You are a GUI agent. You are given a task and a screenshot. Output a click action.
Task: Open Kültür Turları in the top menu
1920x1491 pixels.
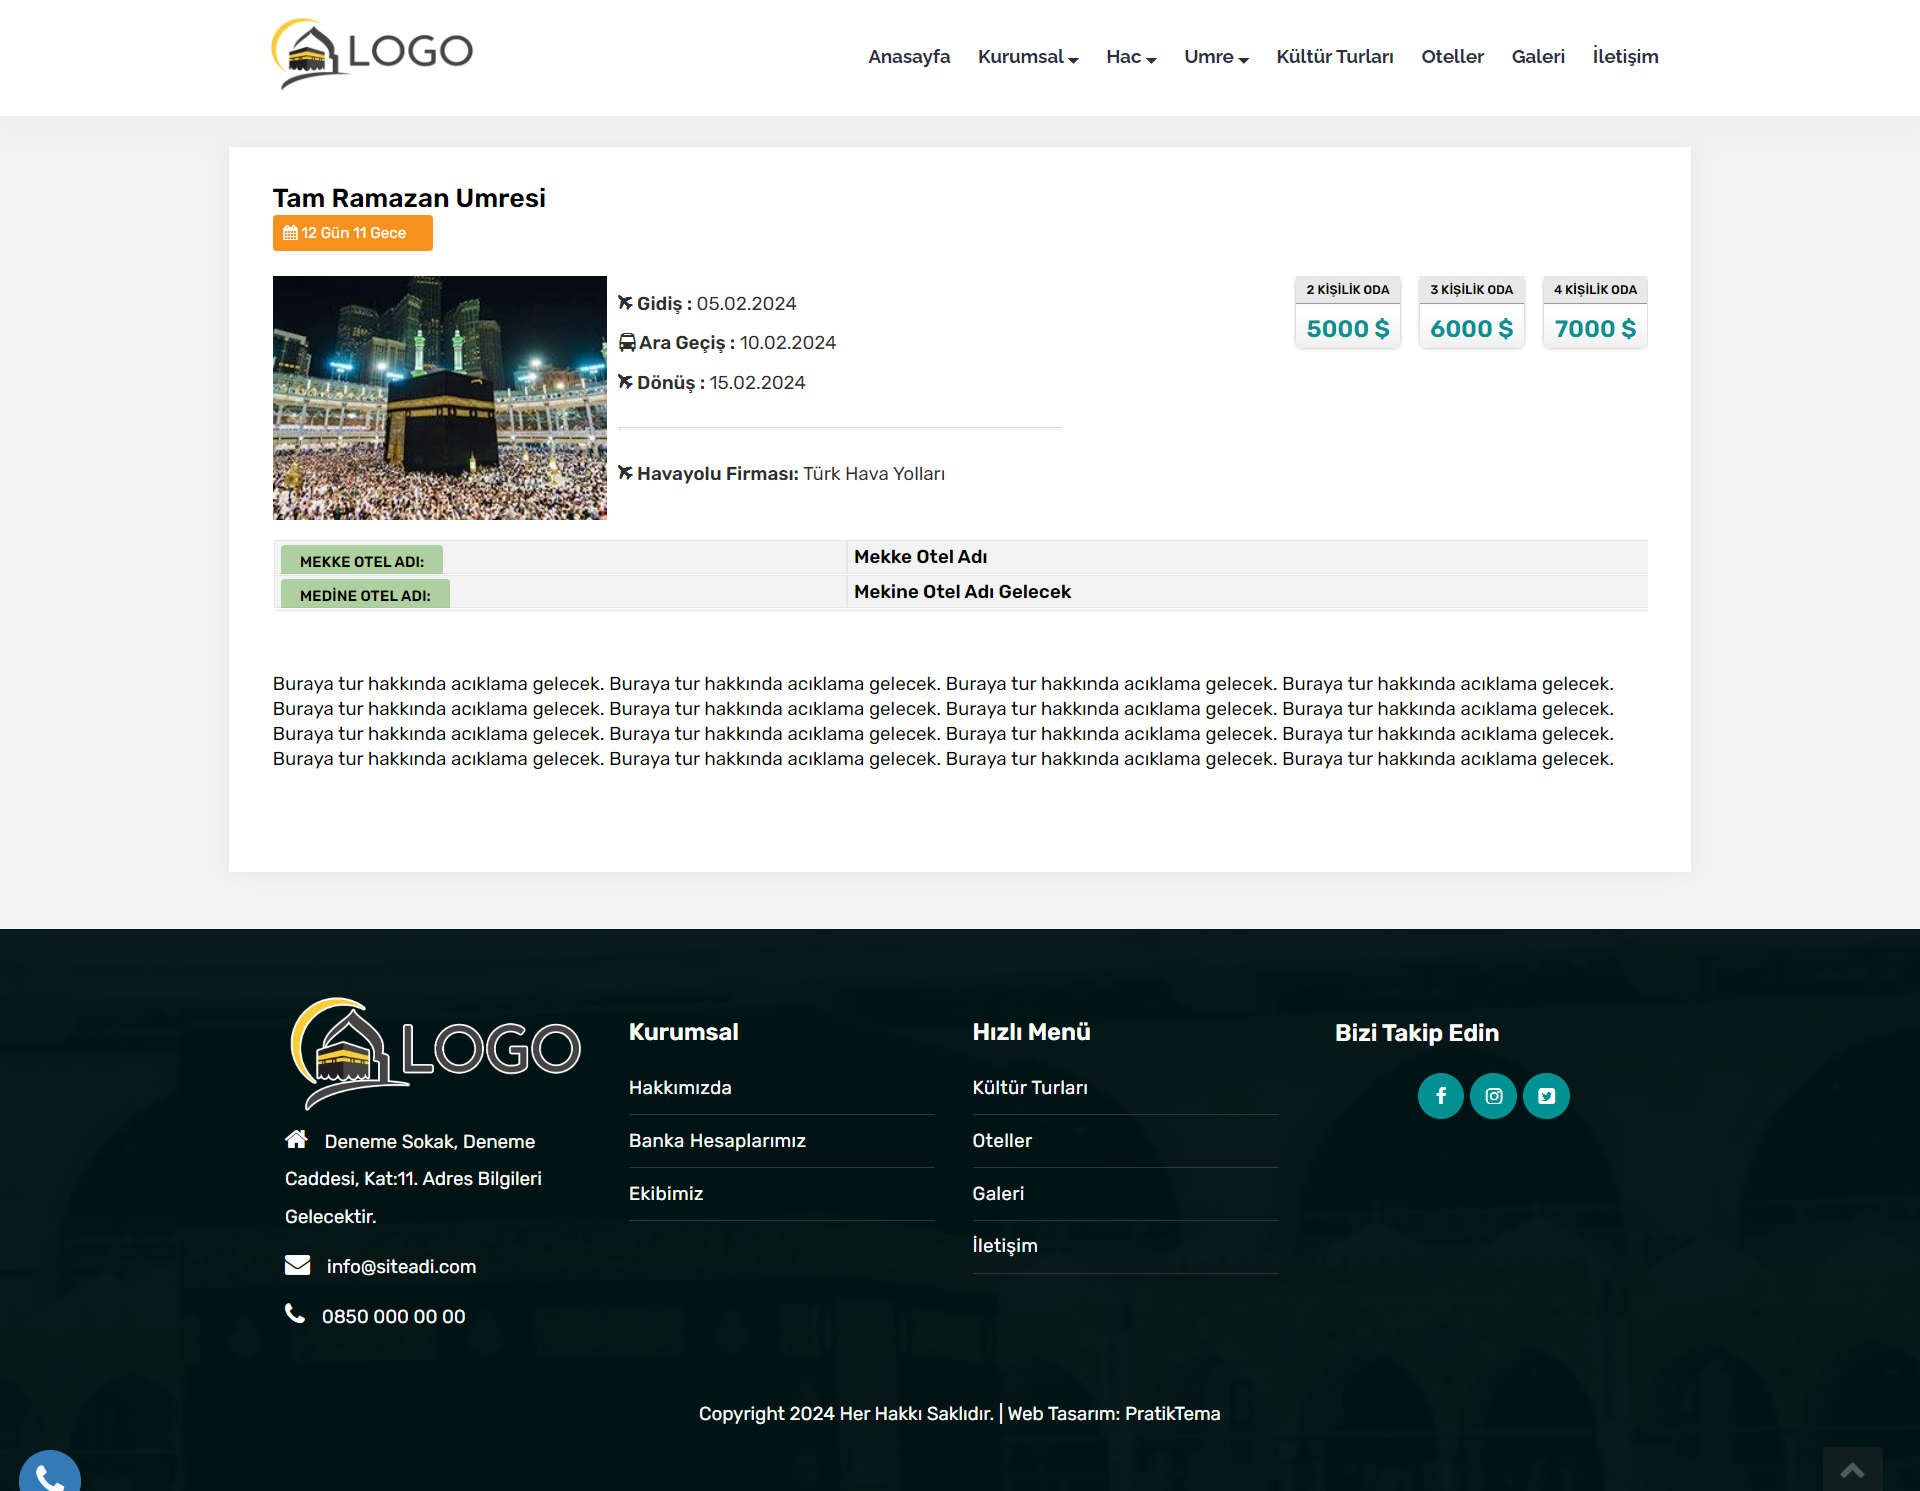(x=1334, y=57)
